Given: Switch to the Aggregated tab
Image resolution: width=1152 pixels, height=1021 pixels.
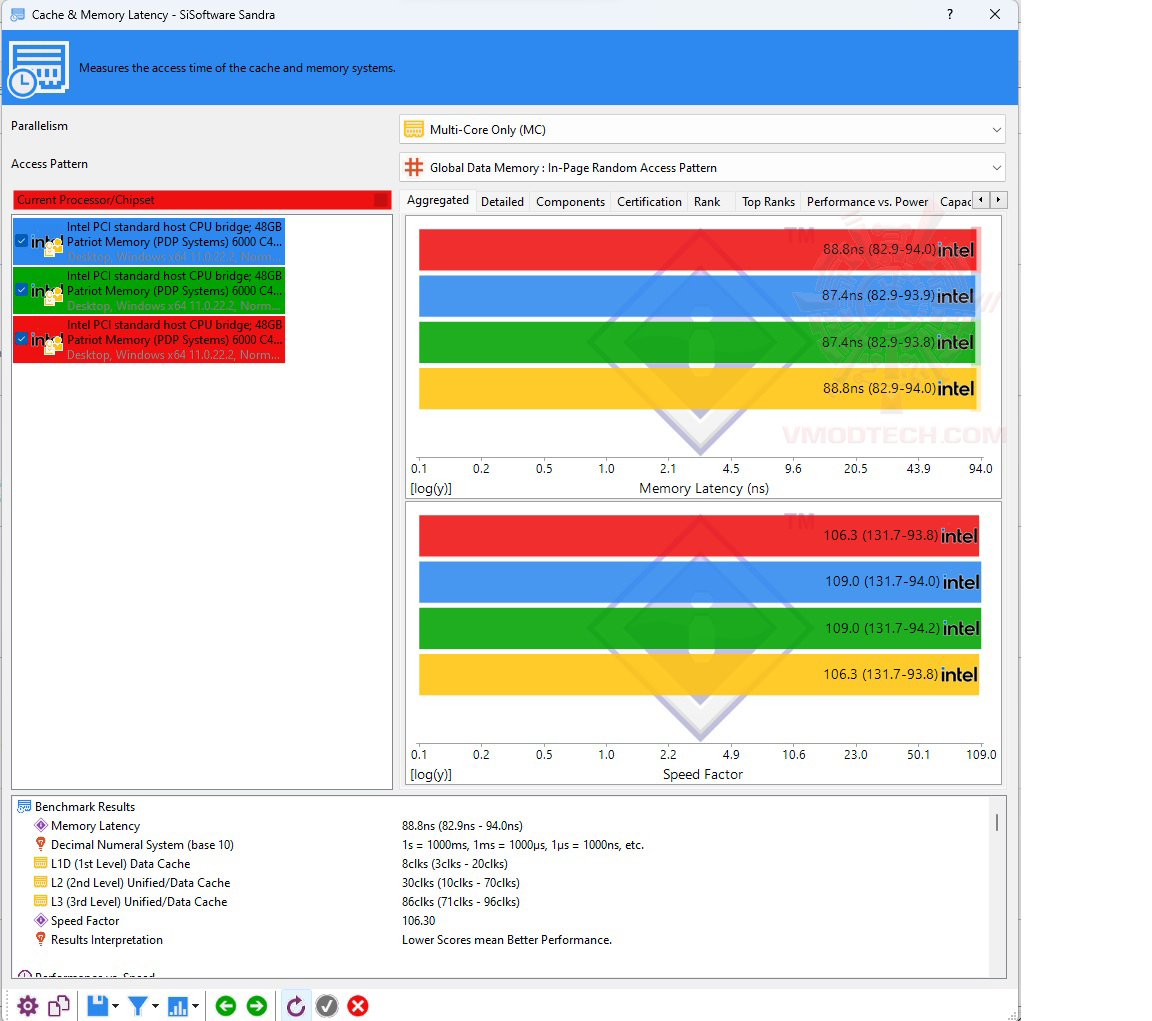Looking at the screenshot, I should (438, 200).
